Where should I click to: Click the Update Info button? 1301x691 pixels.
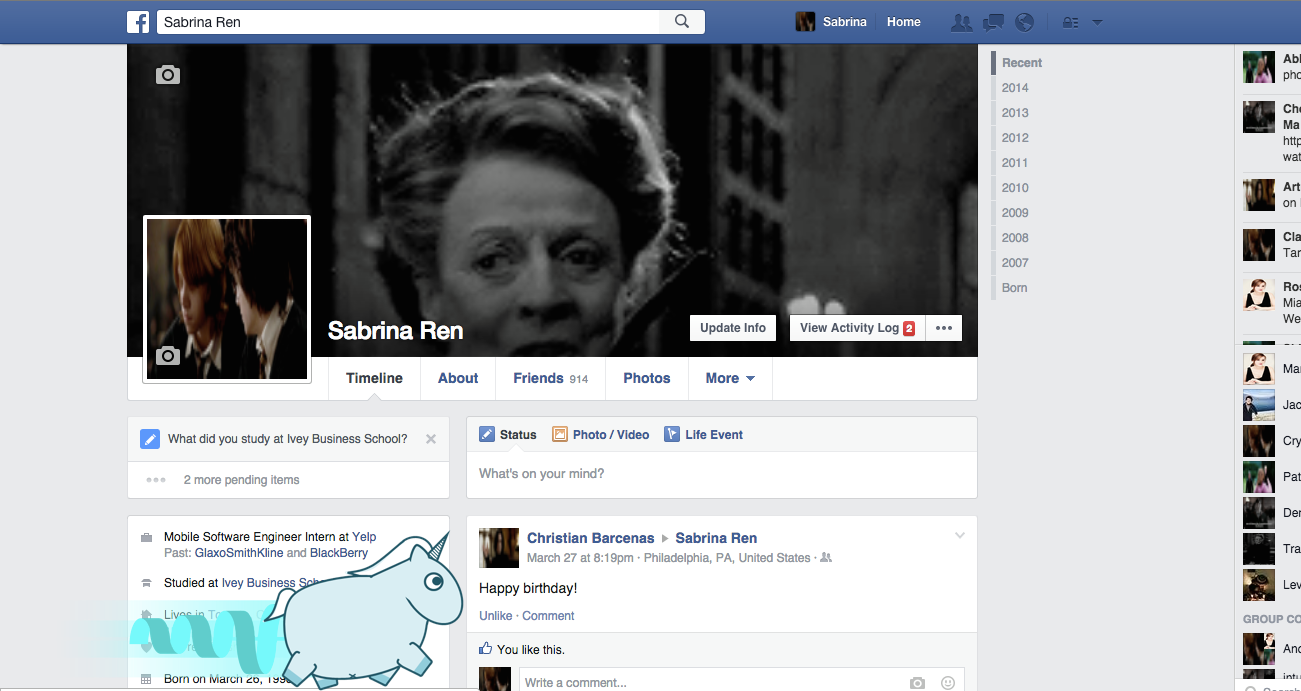click(x=733, y=328)
